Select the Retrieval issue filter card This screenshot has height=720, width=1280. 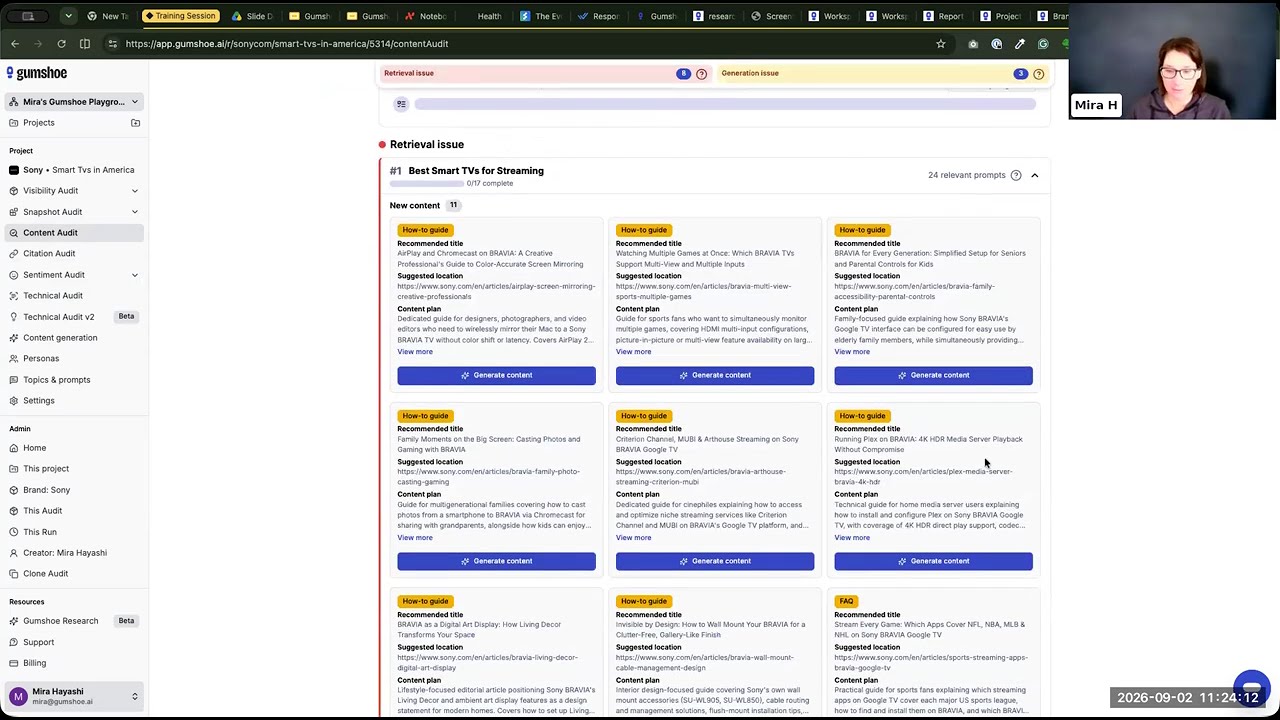(x=545, y=74)
